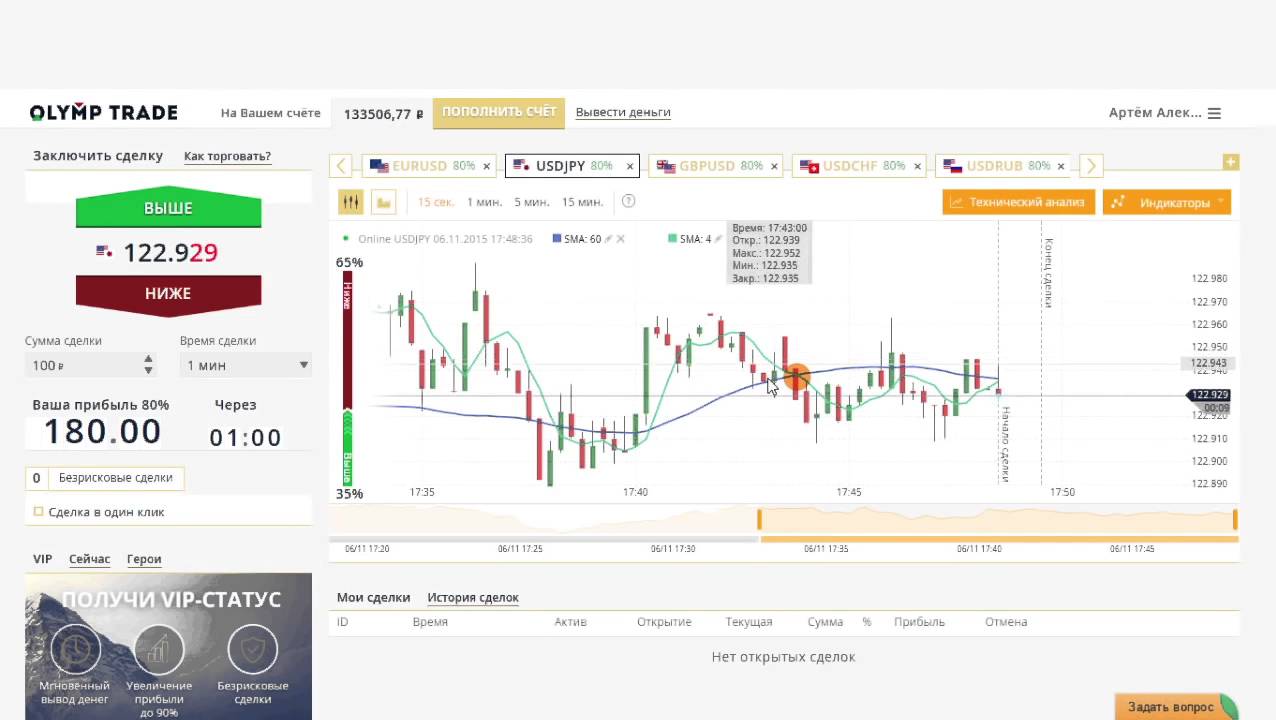Click the orange timeline scrollbar under the chart
Image resolution: width=1276 pixels, height=720 pixels.
click(x=999, y=539)
